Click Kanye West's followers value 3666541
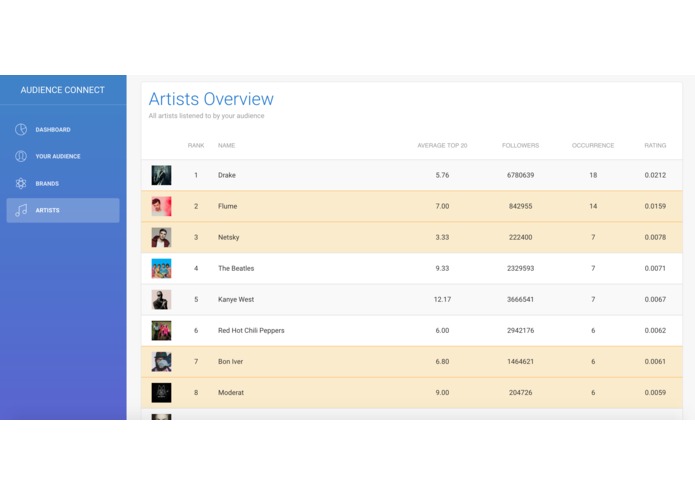The width and height of the screenshot is (695, 494). (x=520, y=300)
